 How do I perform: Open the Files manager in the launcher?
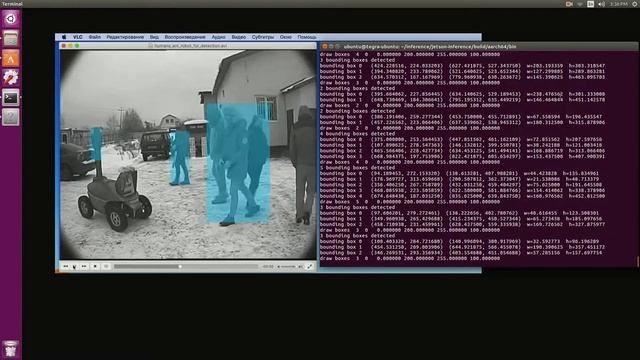pos(11,38)
